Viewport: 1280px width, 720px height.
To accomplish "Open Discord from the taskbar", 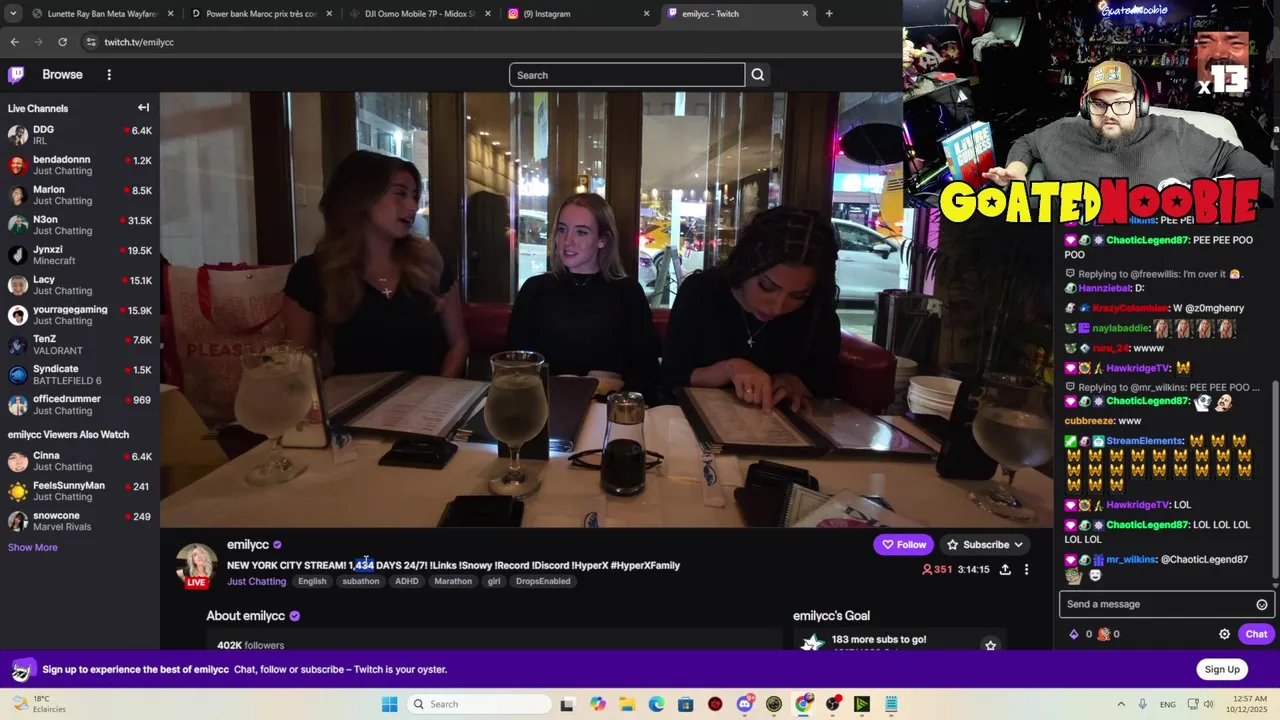I will point(744,704).
